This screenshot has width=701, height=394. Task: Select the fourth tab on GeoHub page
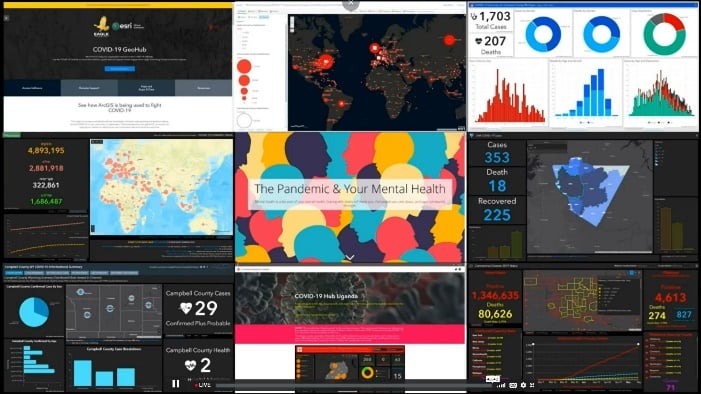click(203, 88)
